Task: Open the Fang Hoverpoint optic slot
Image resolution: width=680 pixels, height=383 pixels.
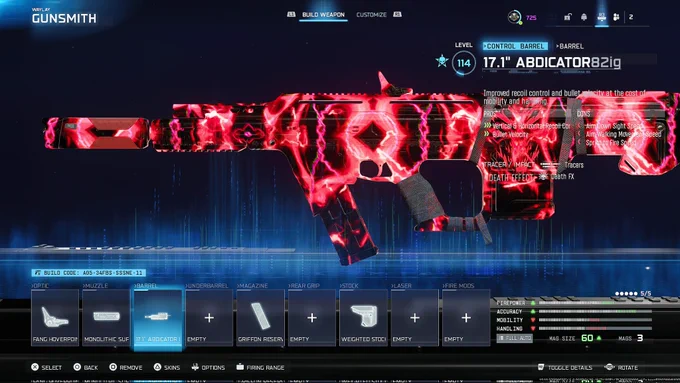Action: coord(55,318)
